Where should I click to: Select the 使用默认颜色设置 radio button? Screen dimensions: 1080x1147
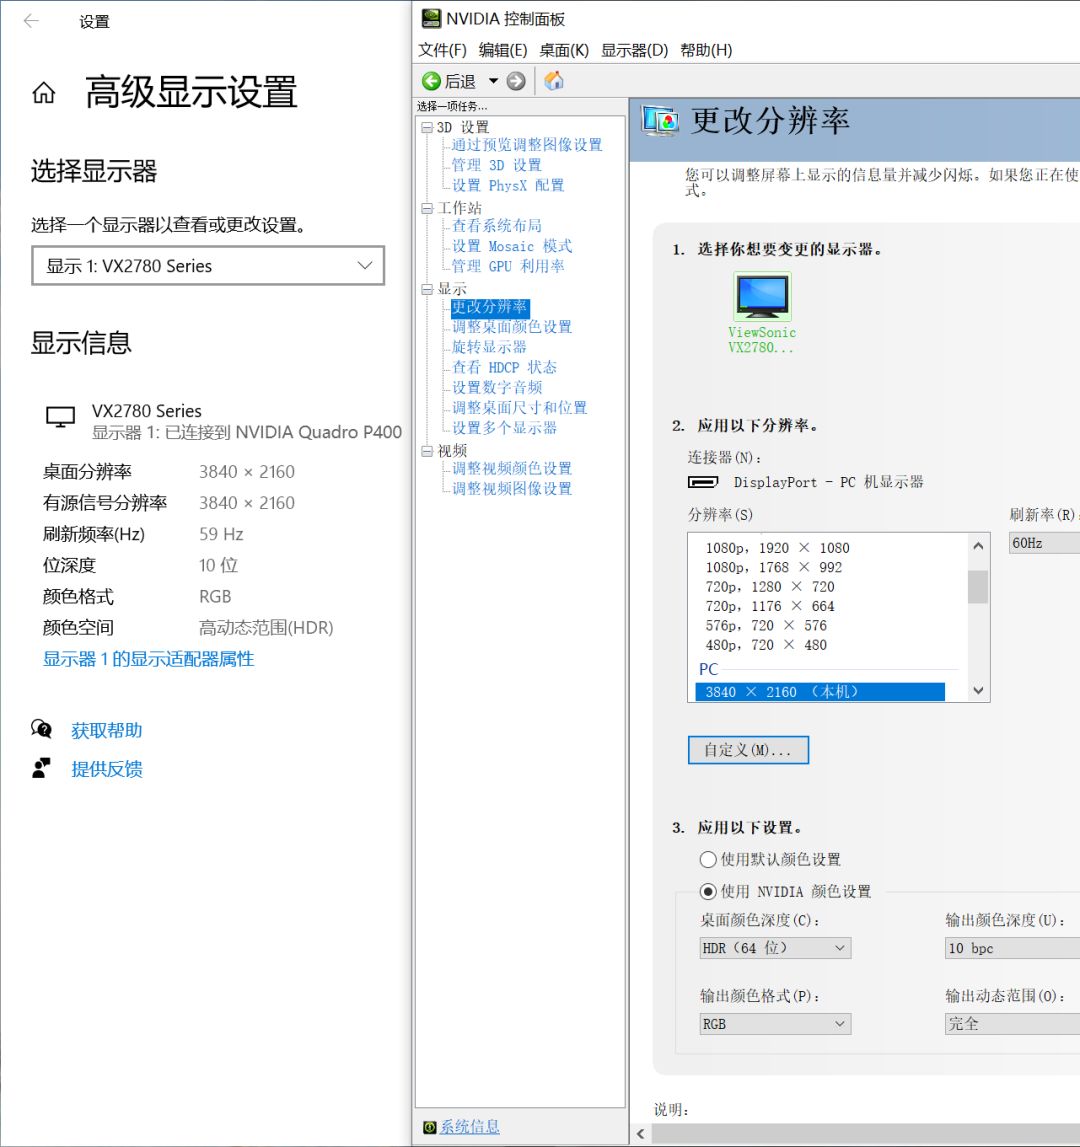(x=709, y=859)
